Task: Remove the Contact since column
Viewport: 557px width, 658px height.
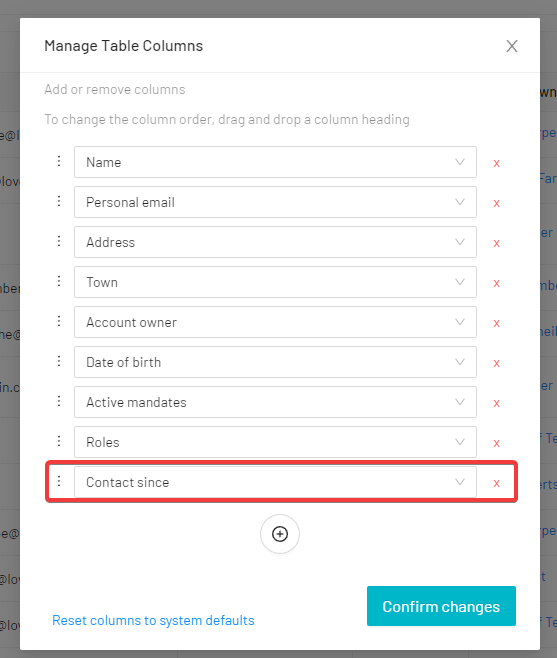Action: [x=497, y=483]
